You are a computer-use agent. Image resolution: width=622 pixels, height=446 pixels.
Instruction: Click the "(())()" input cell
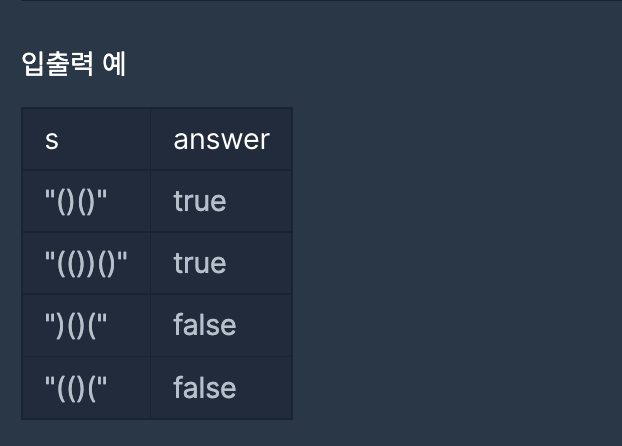point(86,263)
